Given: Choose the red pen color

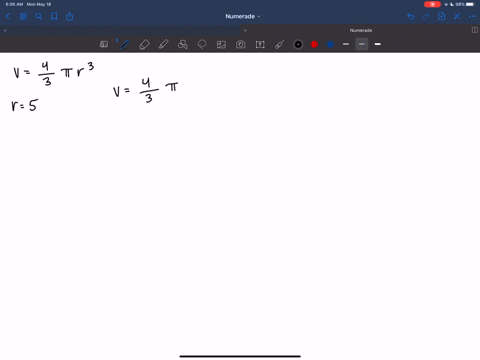Looking at the screenshot, I should [x=314, y=44].
